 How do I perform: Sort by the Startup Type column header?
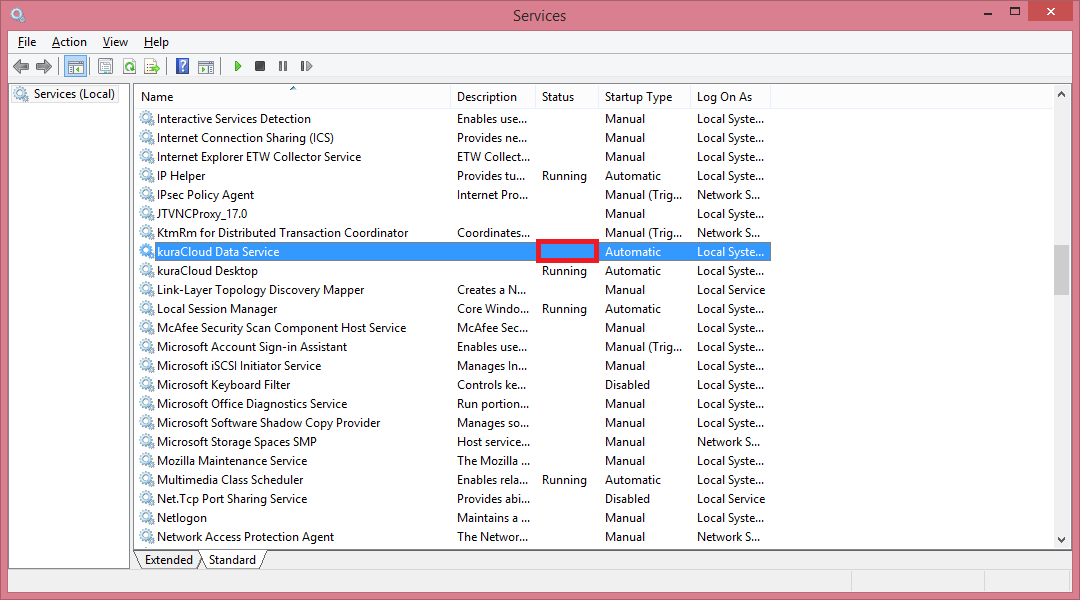click(x=638, y=97)
